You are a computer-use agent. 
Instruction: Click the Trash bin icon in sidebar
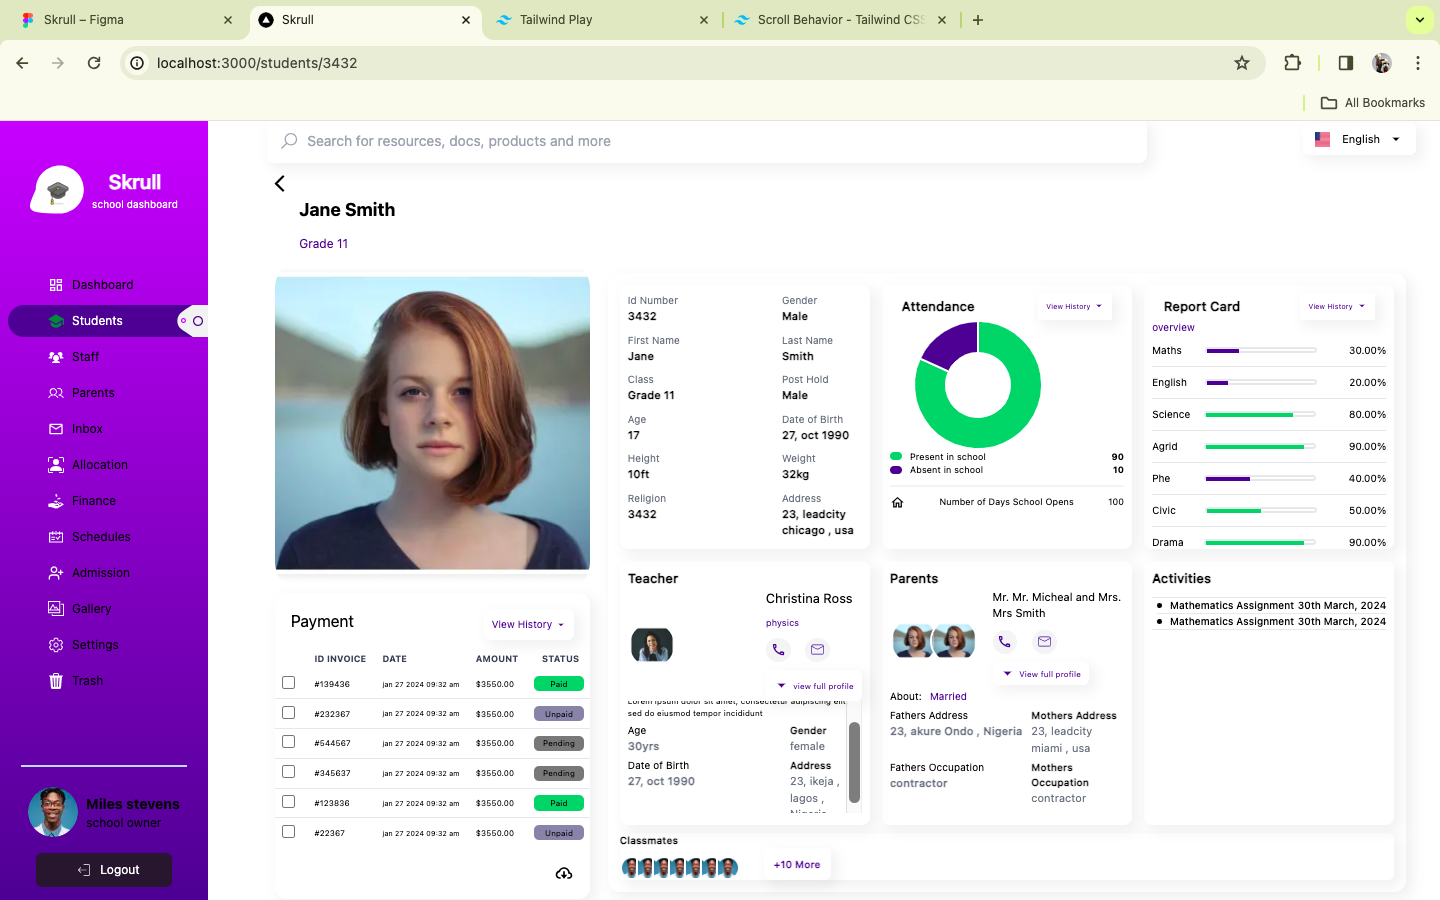[x=56, y=681]
